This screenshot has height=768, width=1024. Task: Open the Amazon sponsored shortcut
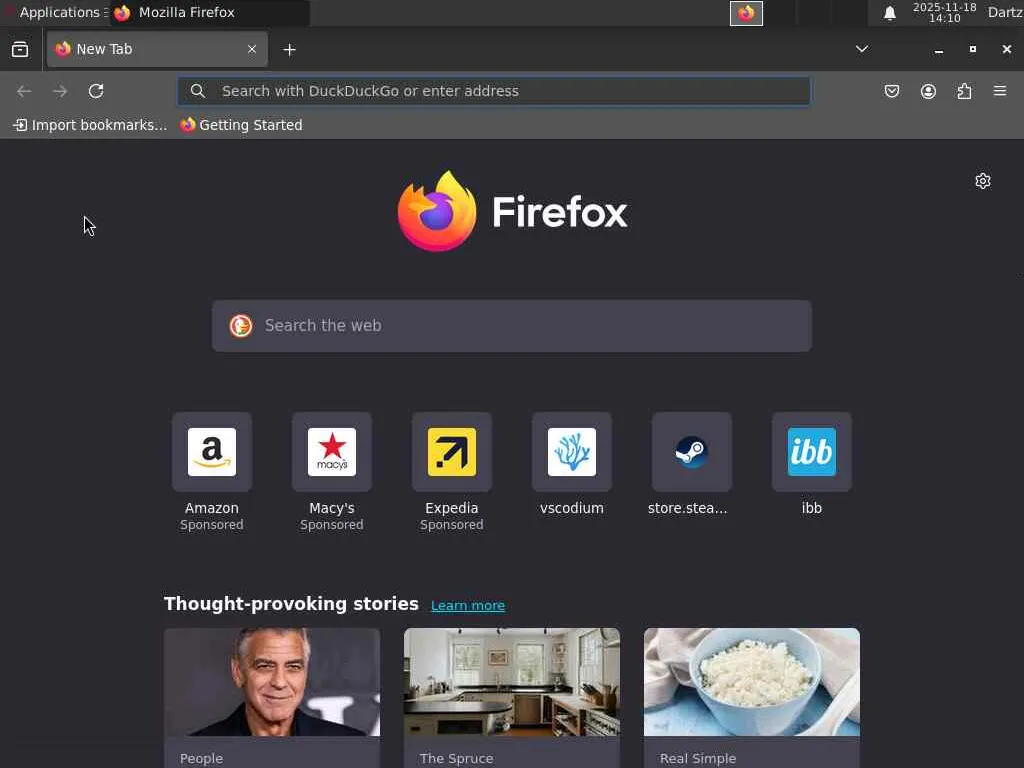click(212, 452)
